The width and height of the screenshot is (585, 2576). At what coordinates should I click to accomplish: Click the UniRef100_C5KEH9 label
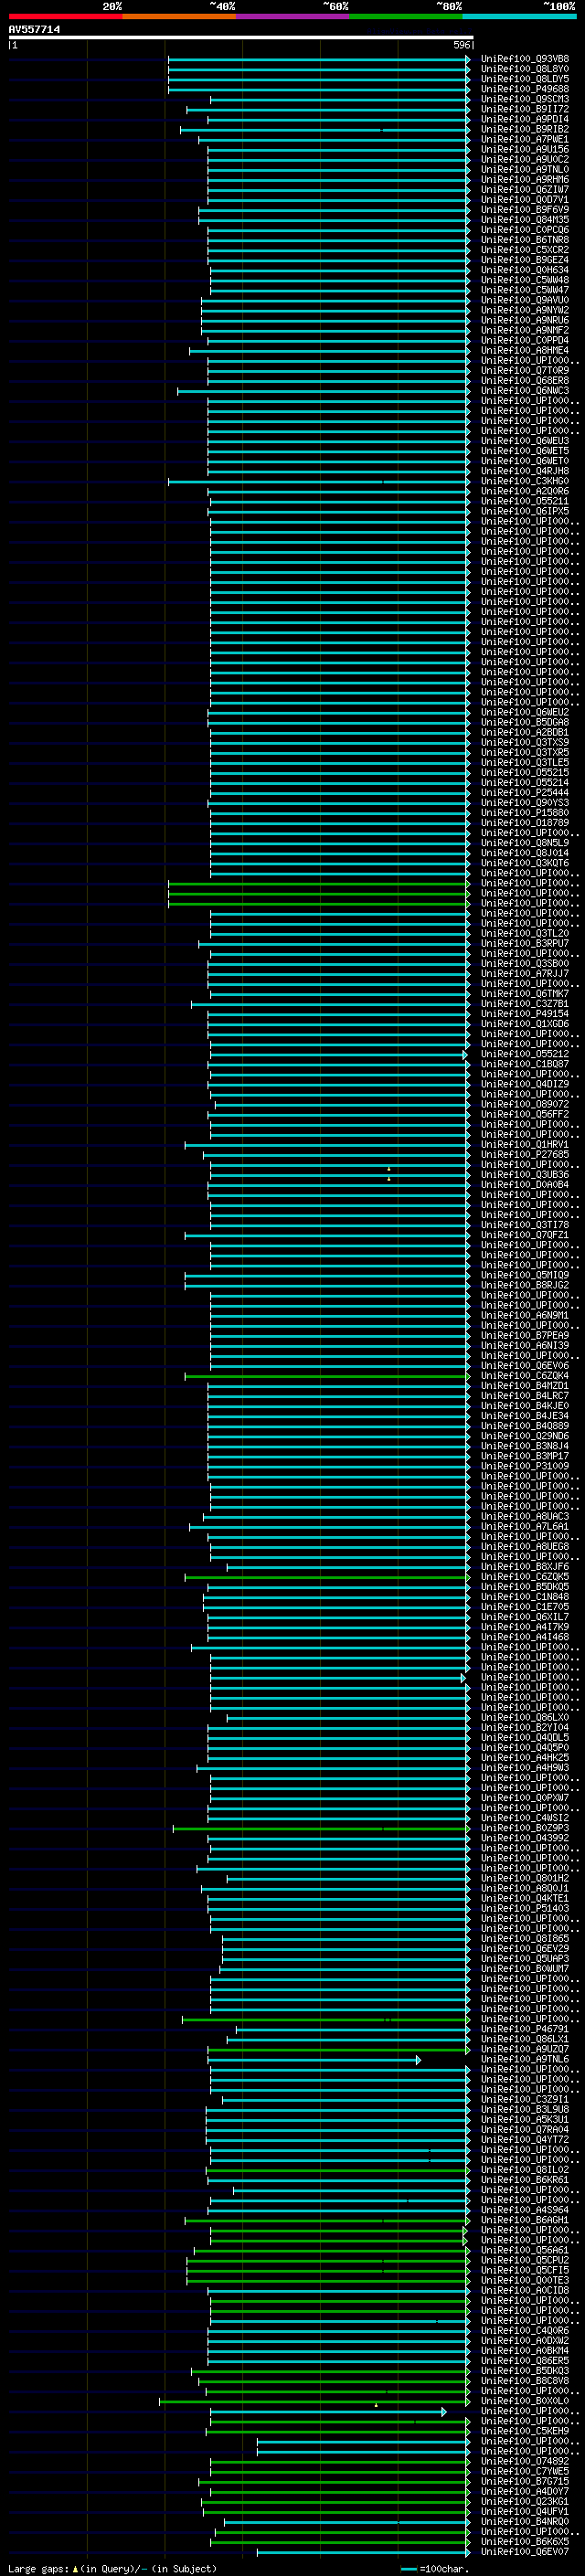525,2431
